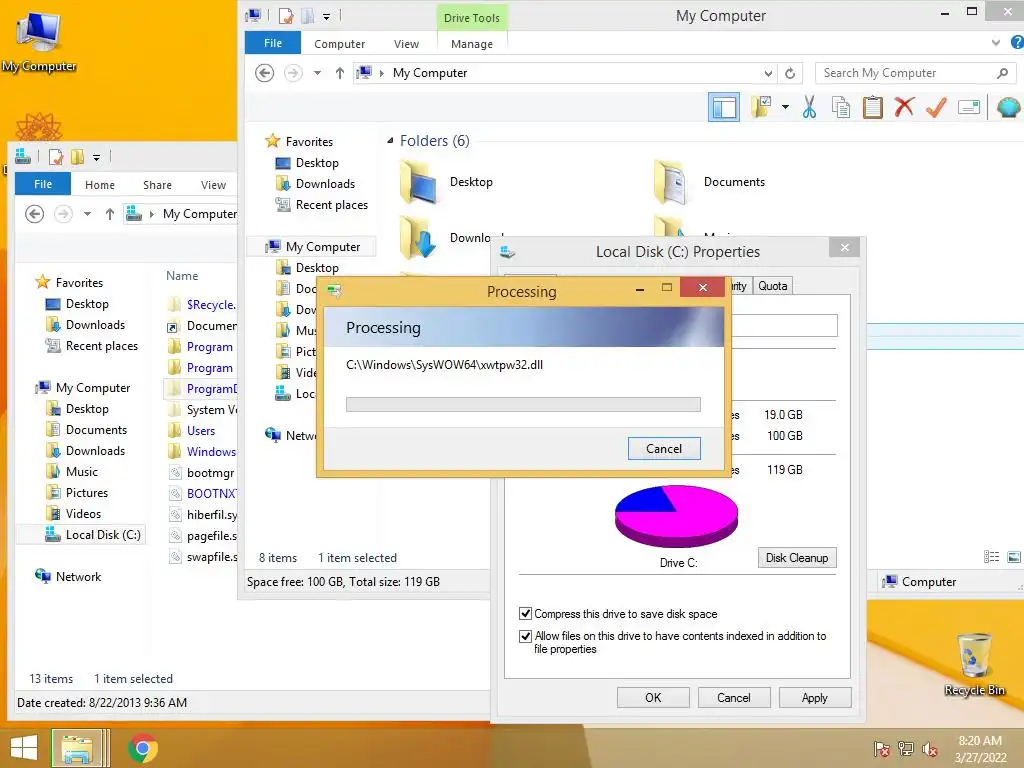
Task: Click the muted volume tray icon
Action: (930, 748)
